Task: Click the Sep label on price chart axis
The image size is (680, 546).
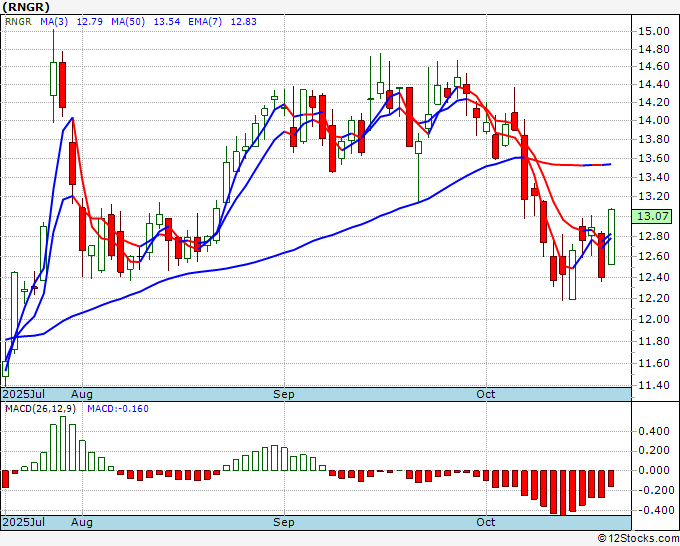Action: tap(285, 395)
